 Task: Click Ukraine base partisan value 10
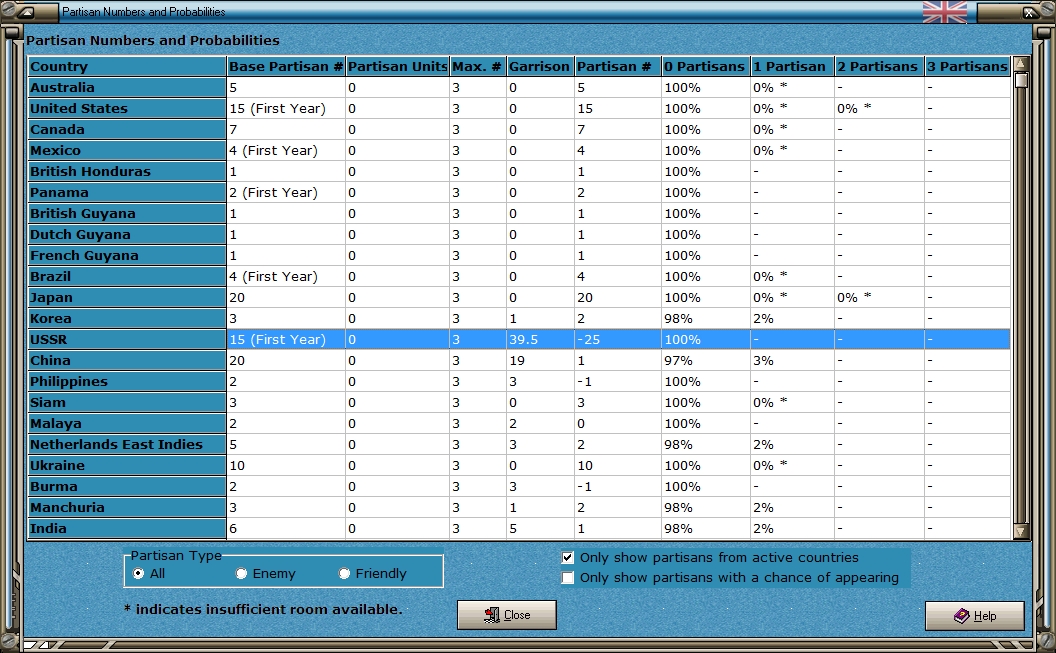[237, 465]
